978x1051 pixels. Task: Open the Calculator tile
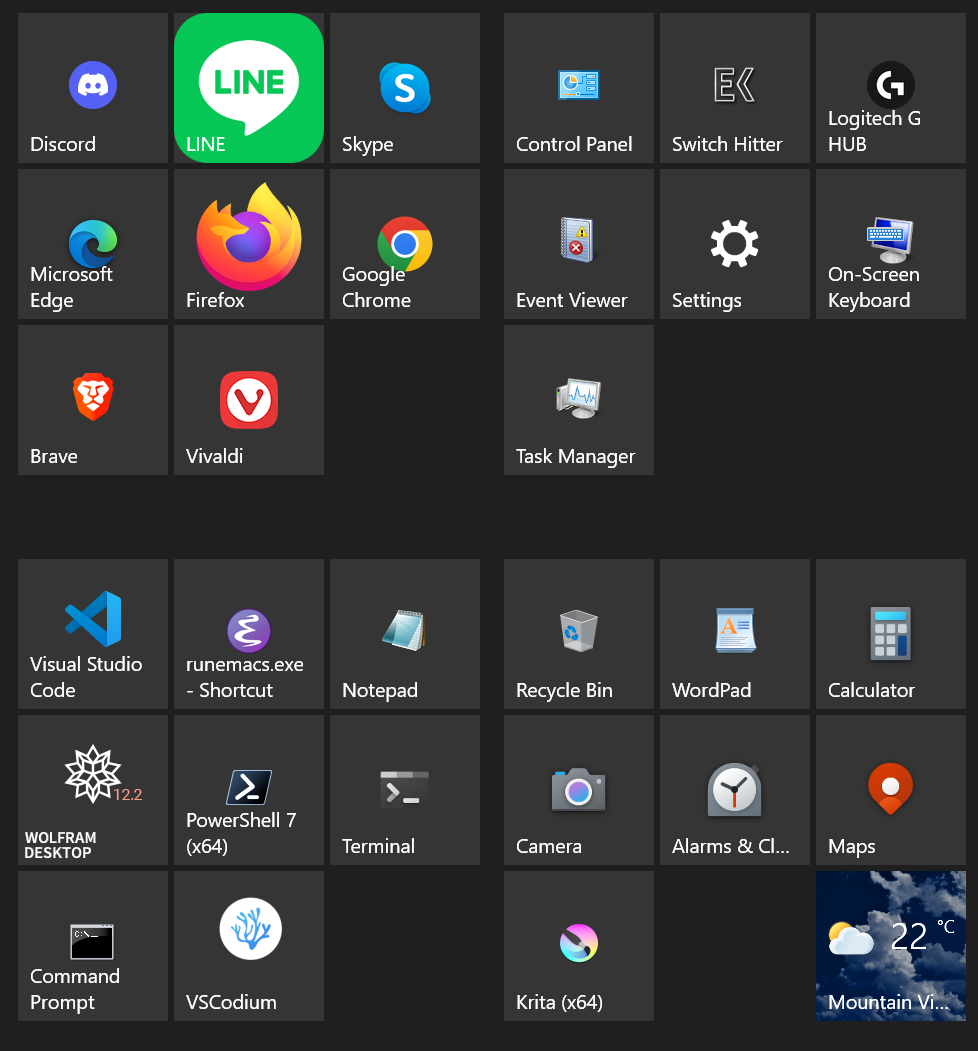(x=891, y=634)
